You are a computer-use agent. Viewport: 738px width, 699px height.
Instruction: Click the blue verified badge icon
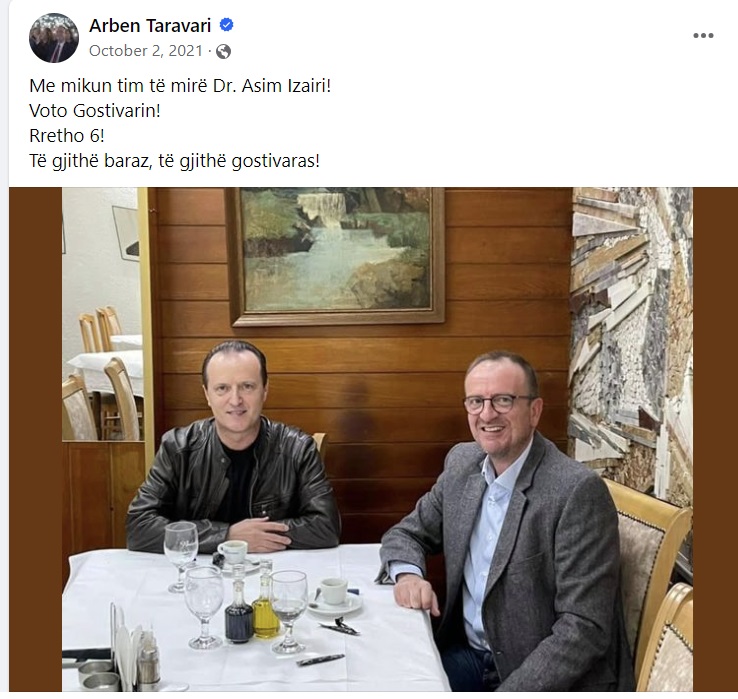[227, 25]
